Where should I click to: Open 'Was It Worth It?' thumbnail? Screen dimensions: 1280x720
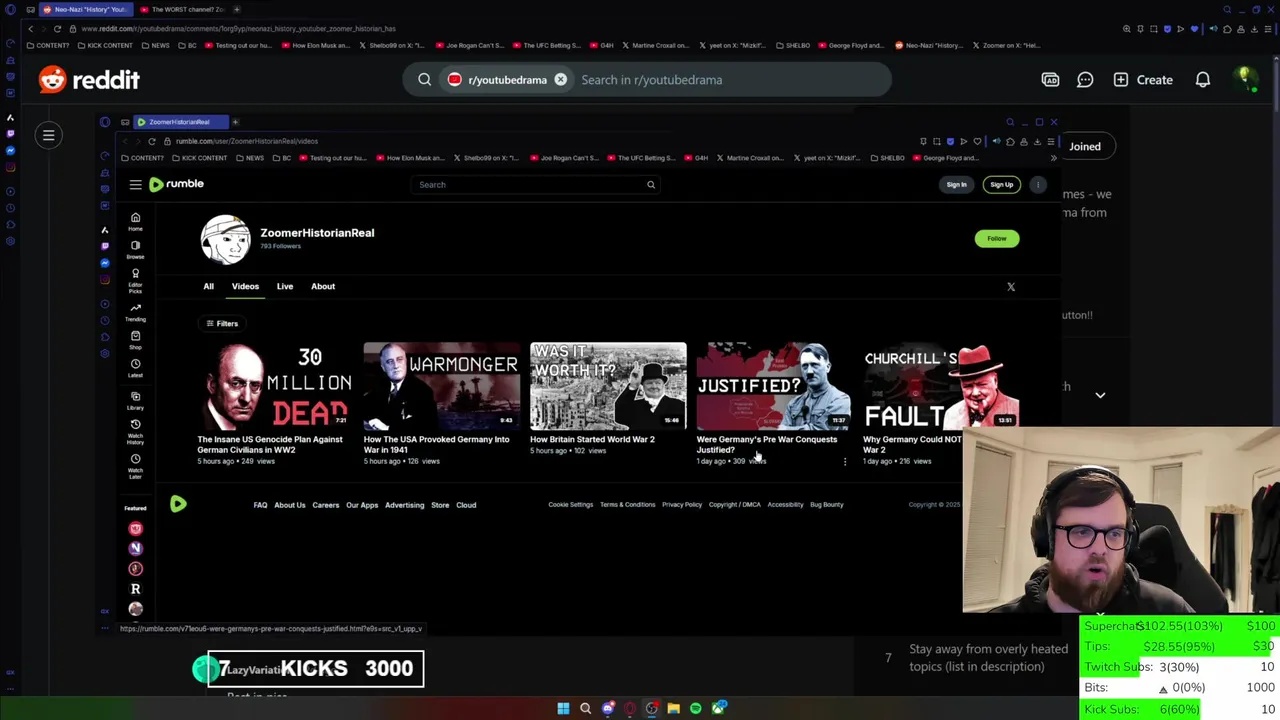click(608, 386)
